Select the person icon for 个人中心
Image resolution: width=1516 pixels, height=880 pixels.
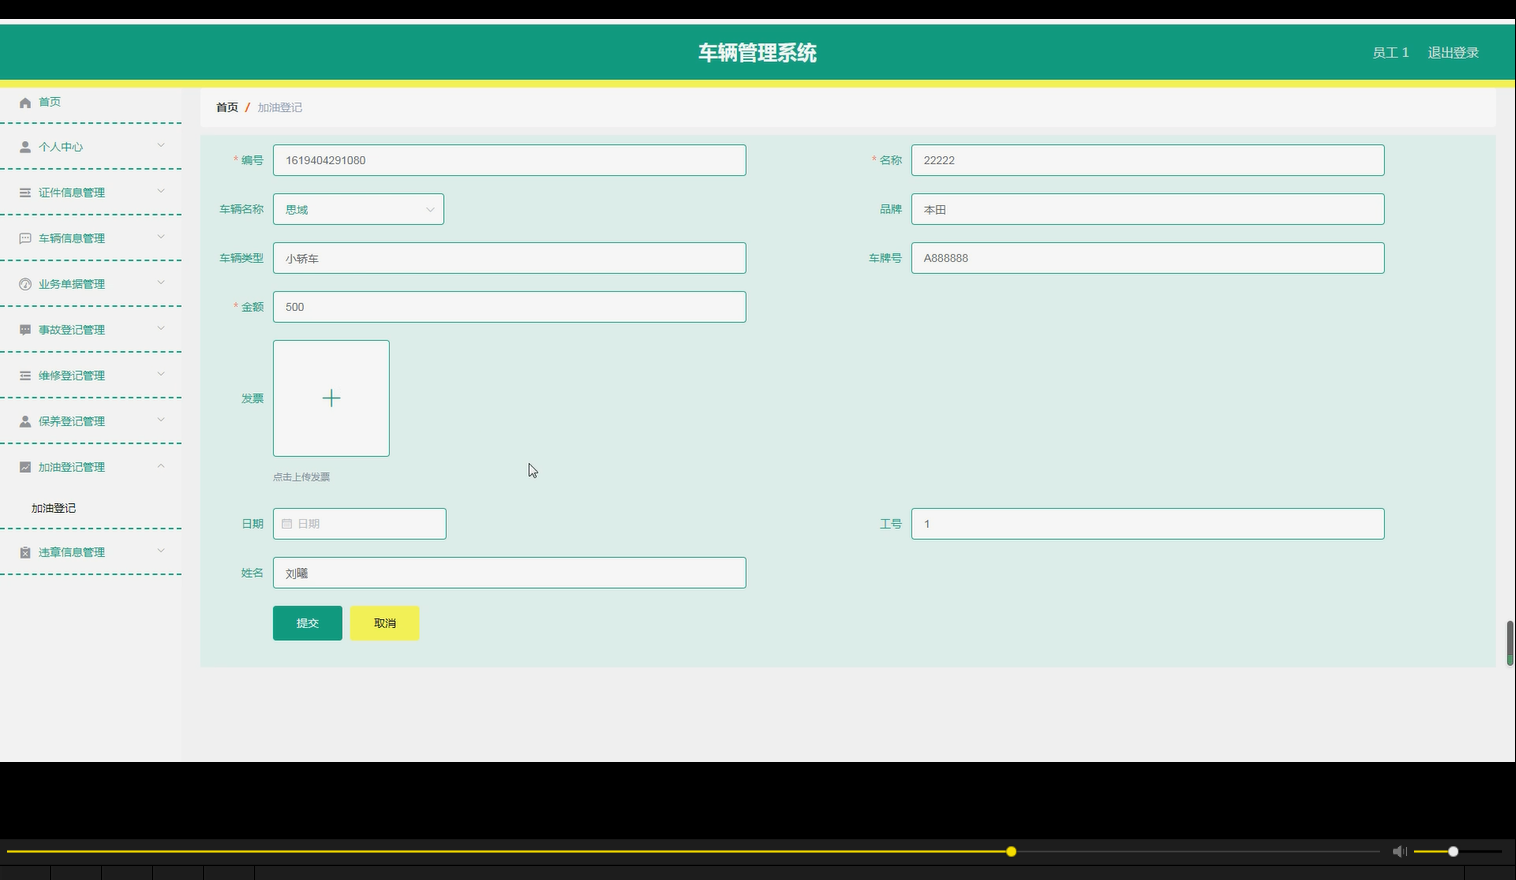click(24, 146)
